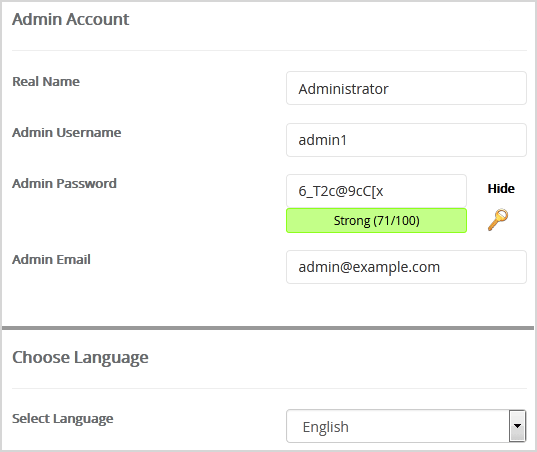Click the Admin Email field
This screenshot has width=537, height=452.
406,267
